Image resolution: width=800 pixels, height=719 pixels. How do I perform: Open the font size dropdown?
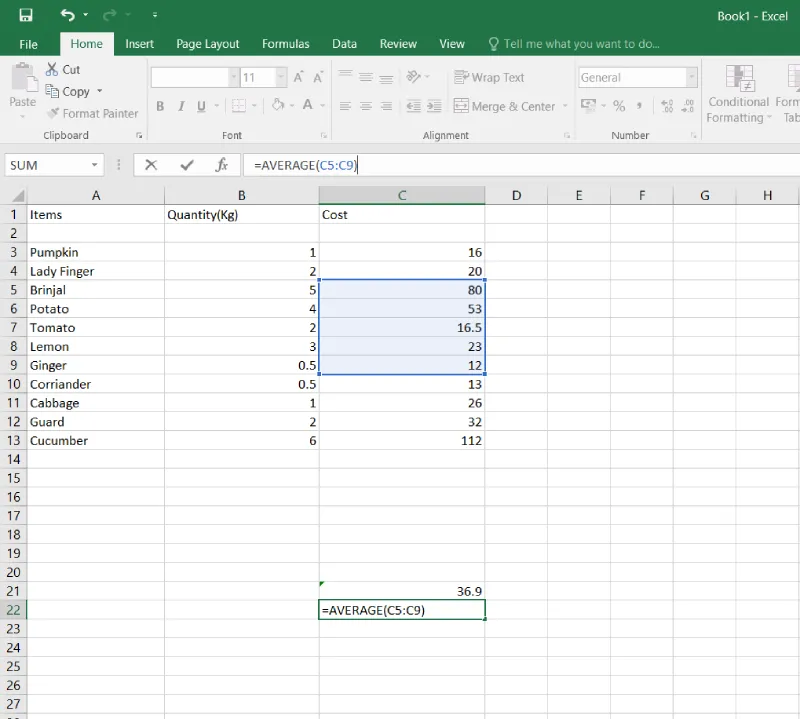(x=280, y=77)
